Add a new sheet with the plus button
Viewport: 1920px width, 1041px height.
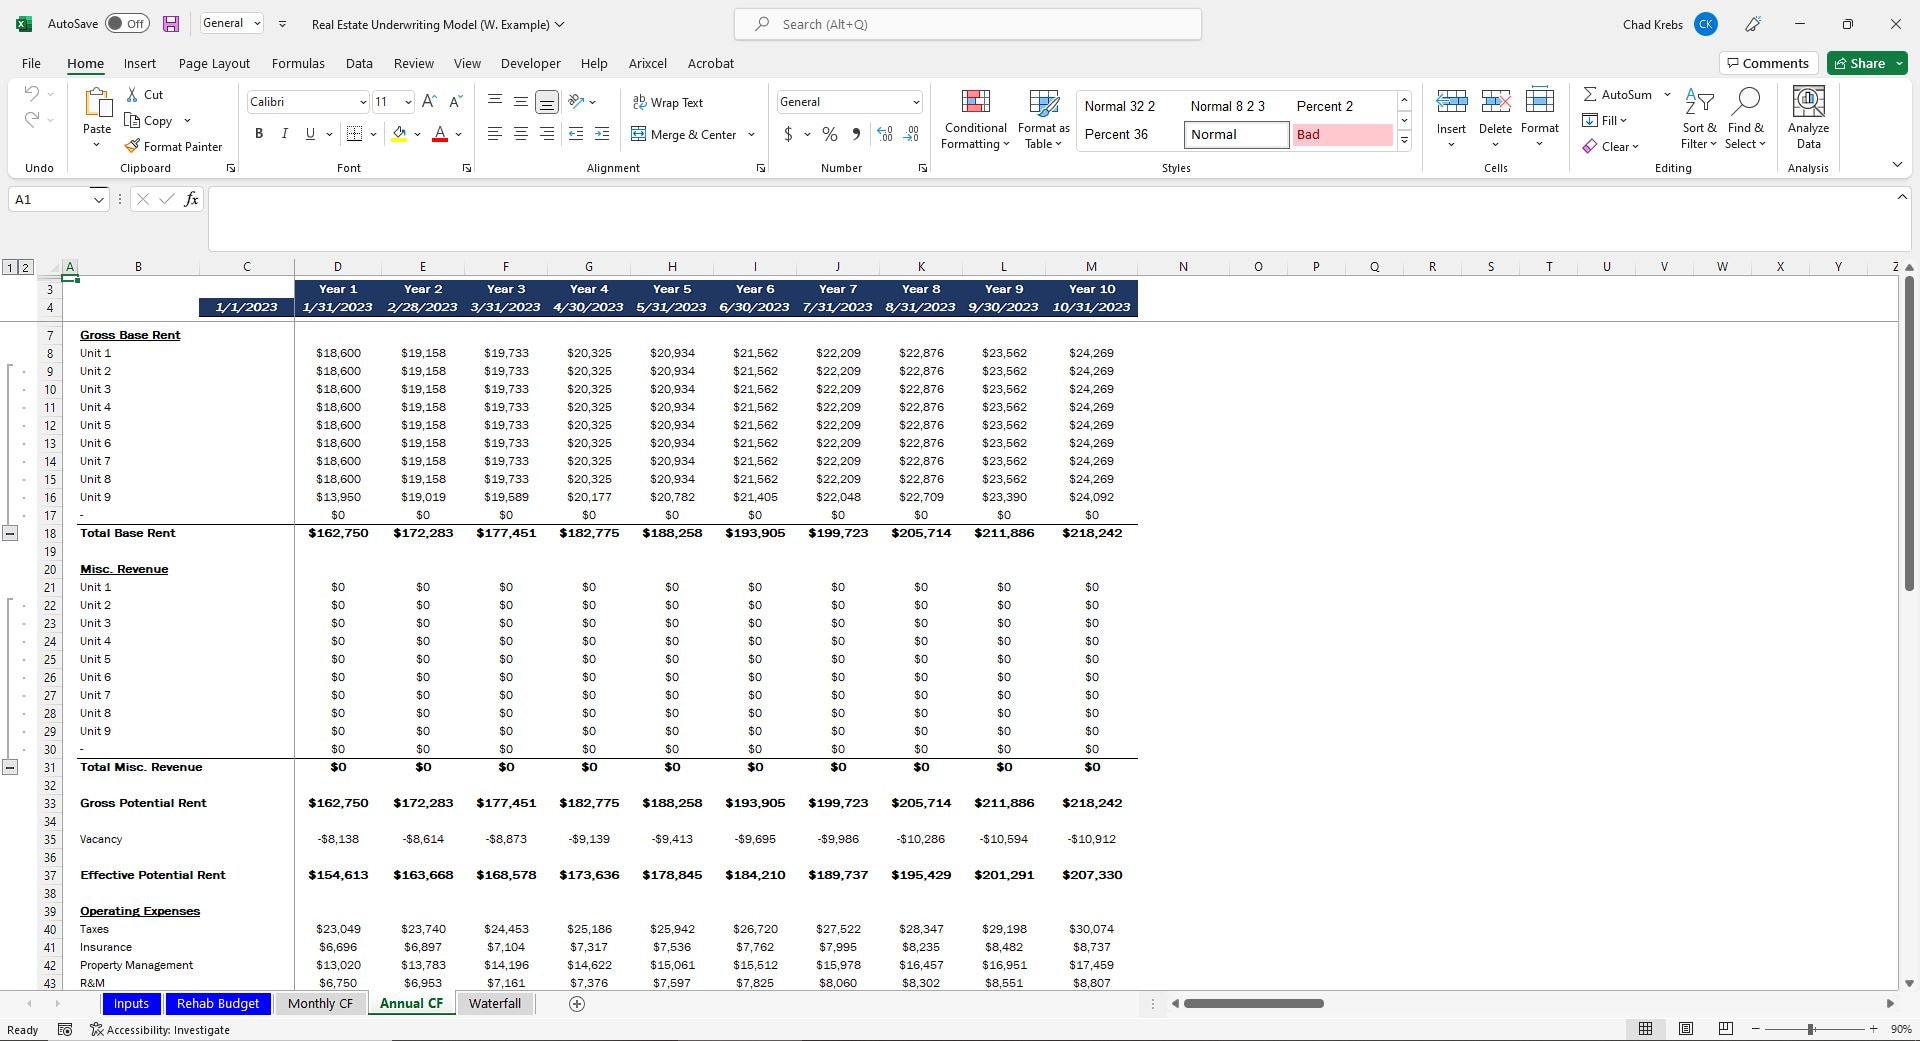(x=577, y=1003)
